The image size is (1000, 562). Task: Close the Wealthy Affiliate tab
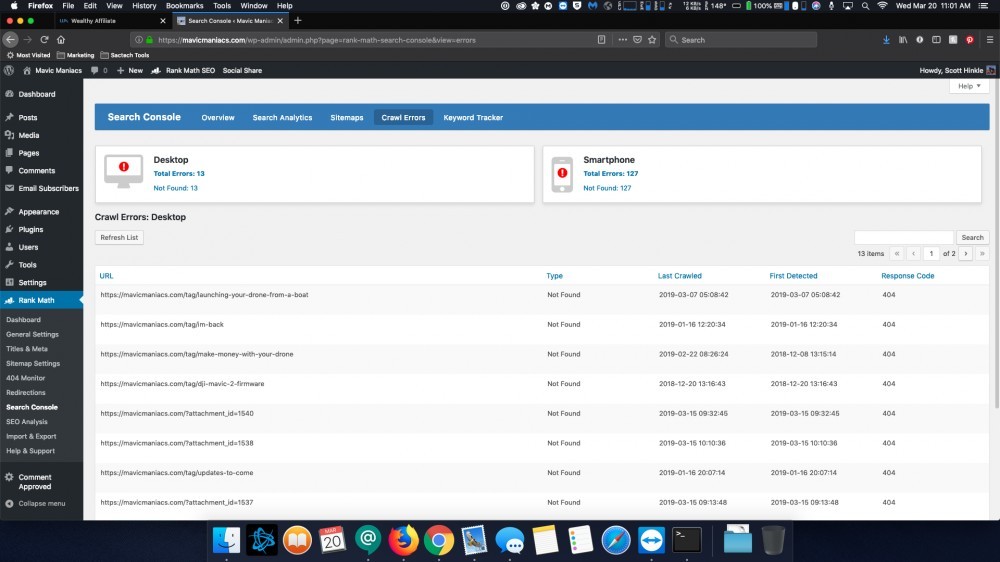163,21
